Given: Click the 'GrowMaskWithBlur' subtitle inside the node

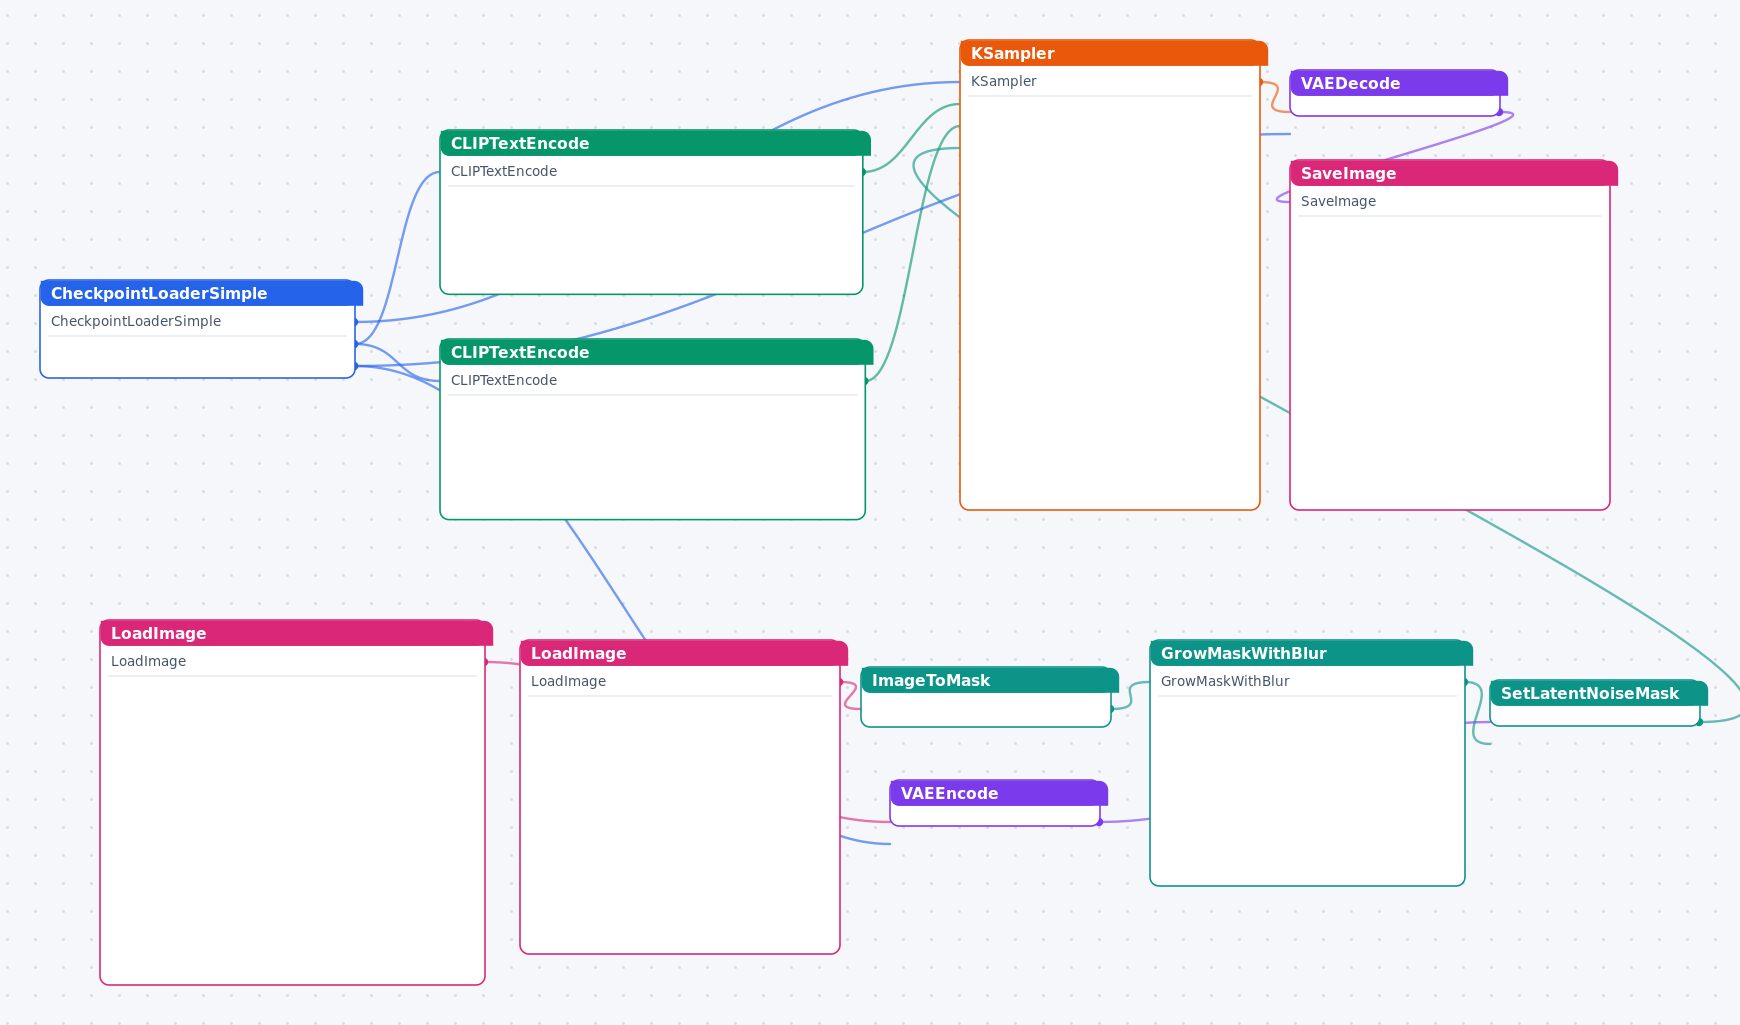Looking at the screenshot, I should pos(1225,681).
